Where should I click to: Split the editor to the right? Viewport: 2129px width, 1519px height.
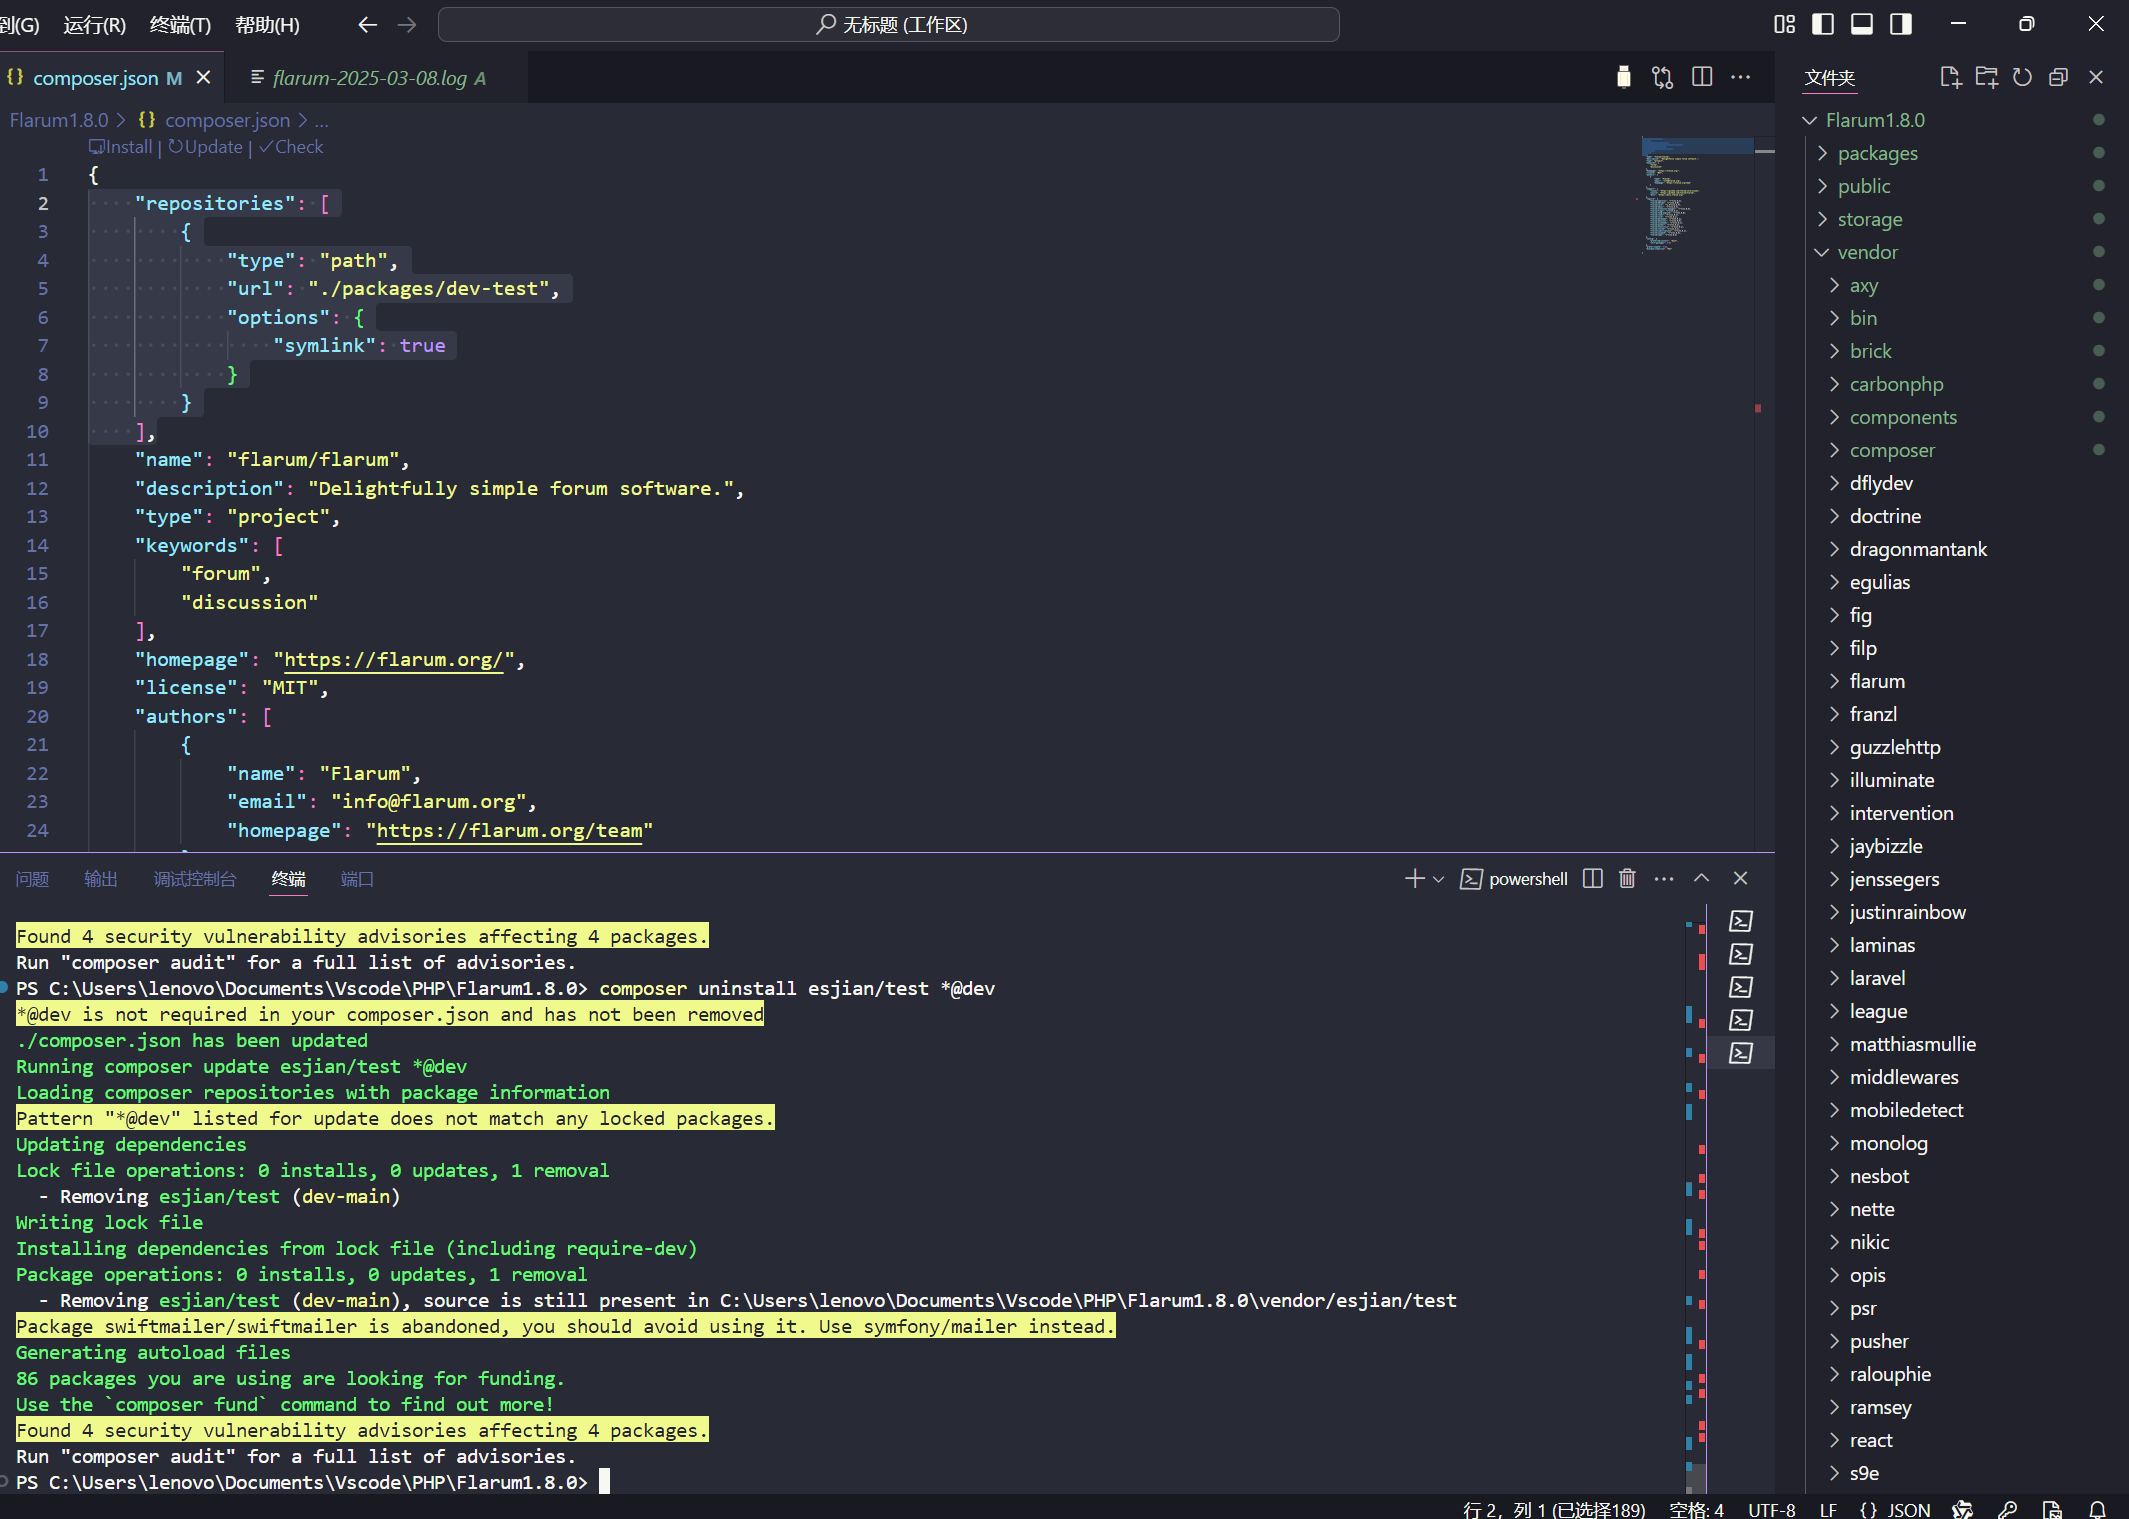[x=1702, y=77]
